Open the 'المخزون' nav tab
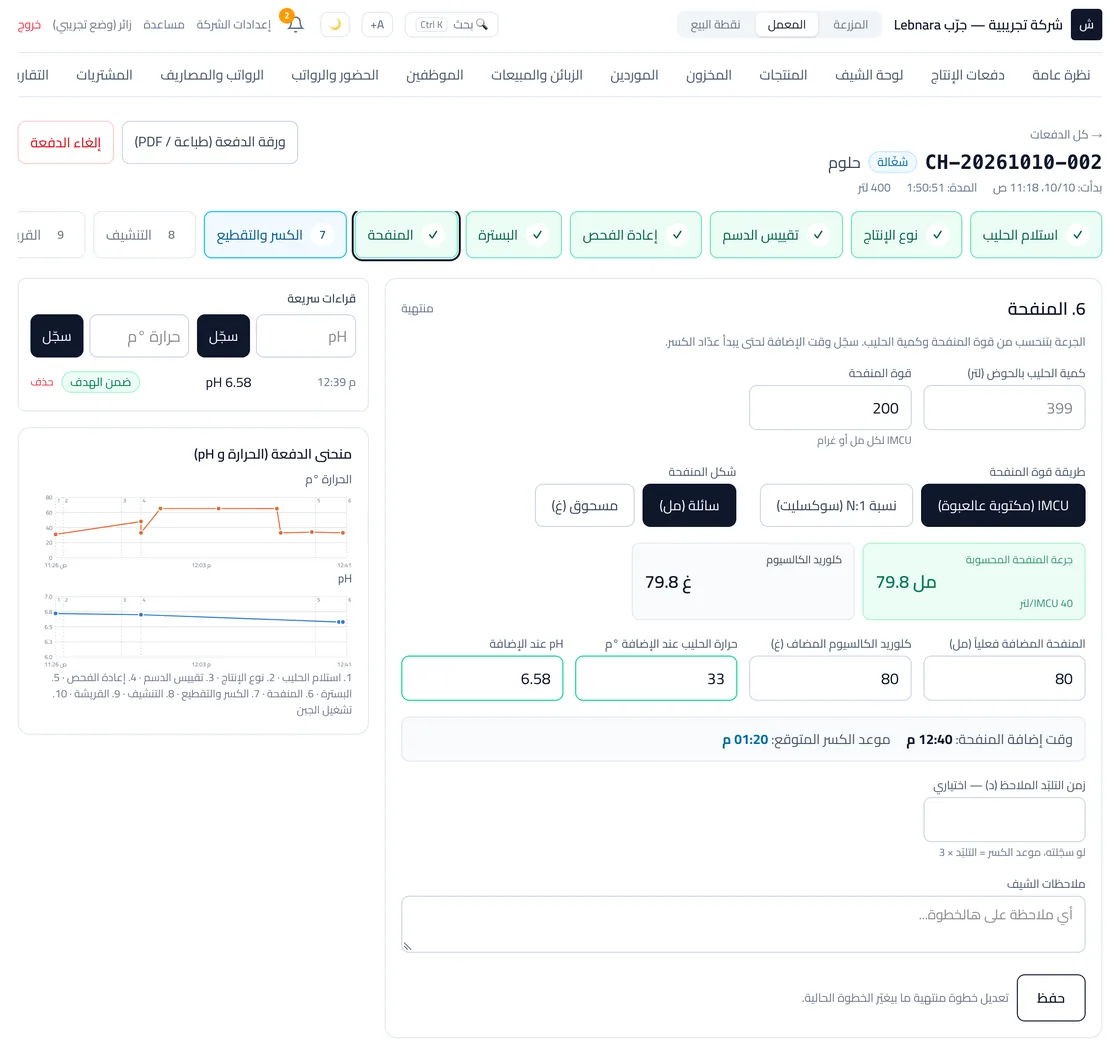The image size is (1120, 1046). [709, 75]
